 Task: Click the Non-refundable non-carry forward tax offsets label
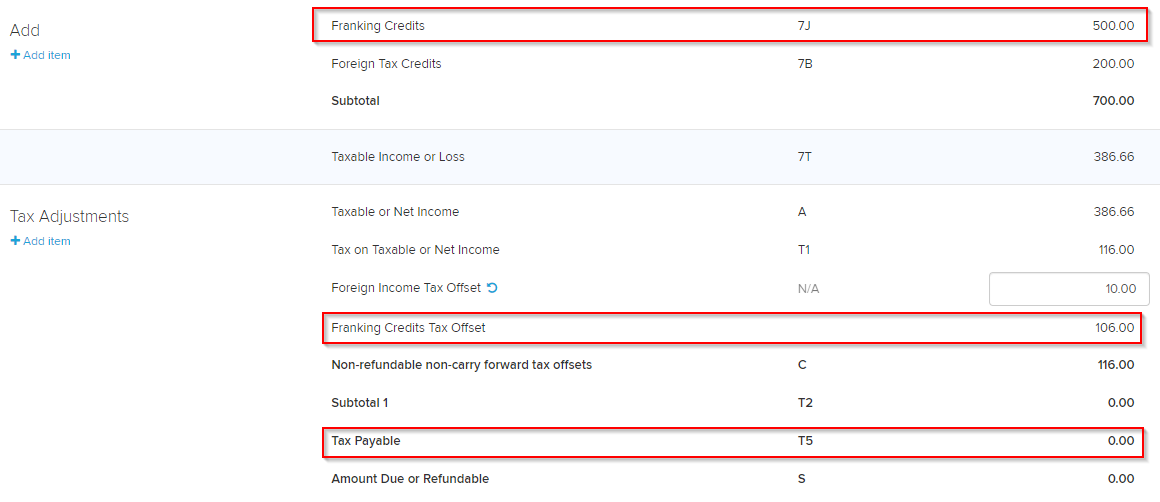[462, 364]
